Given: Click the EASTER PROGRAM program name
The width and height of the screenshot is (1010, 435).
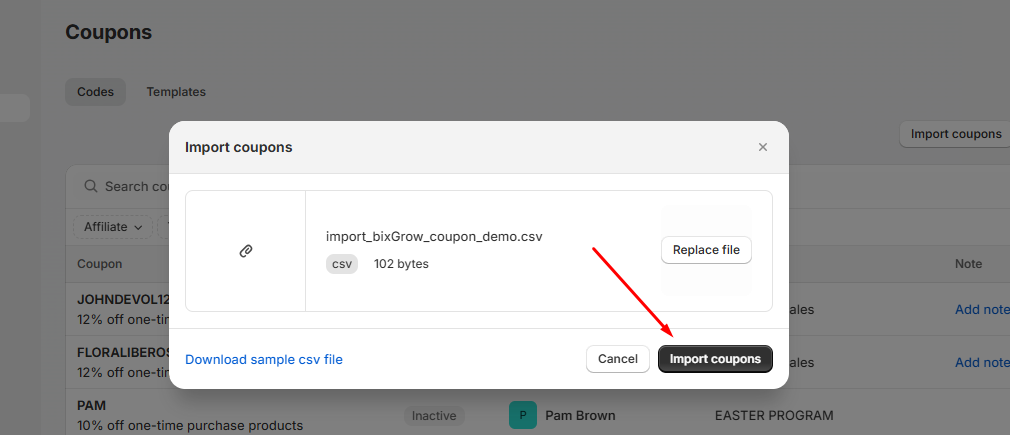Looking at the screenshot, I should tap(773, 415).
